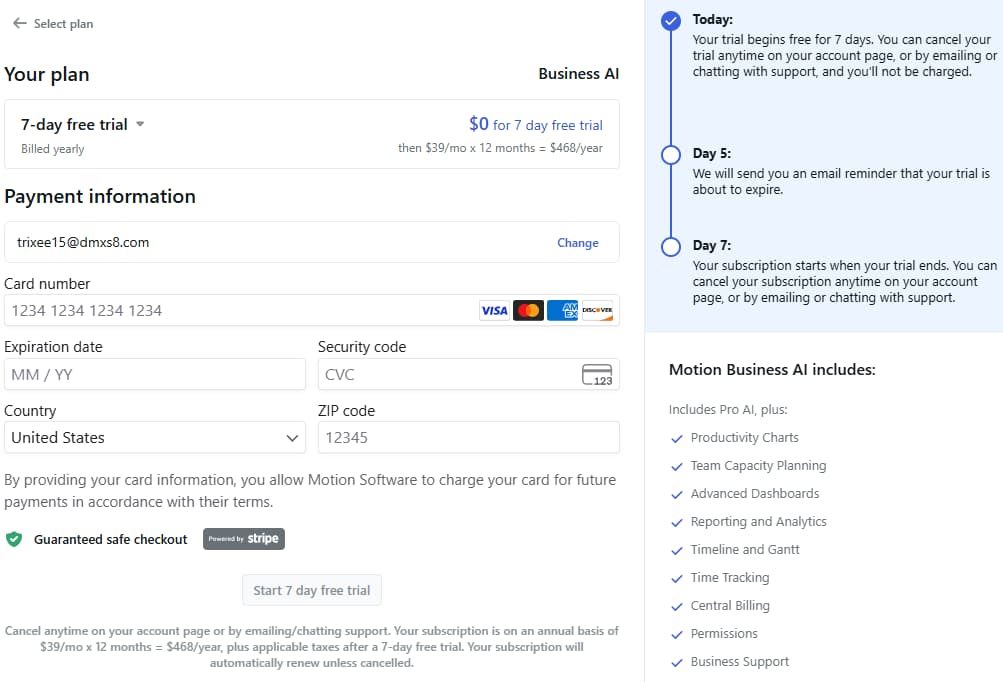
Task: Click the Motion Business AI includes heading
Action: (x=772, y=370)
